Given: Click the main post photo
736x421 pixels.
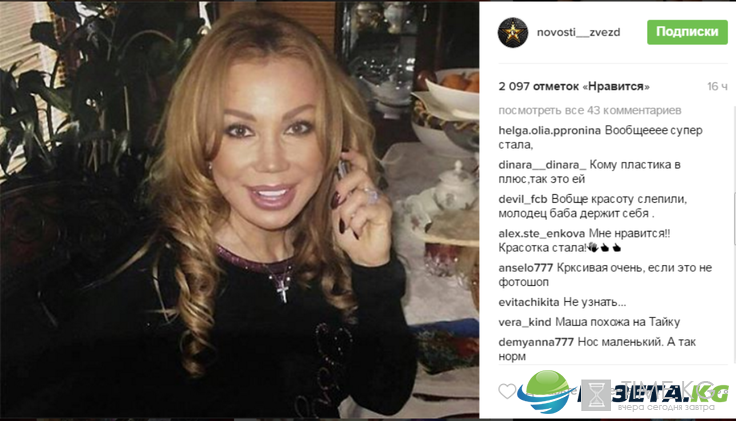Looking at the screenshot, I should click(x=239, y=210).
